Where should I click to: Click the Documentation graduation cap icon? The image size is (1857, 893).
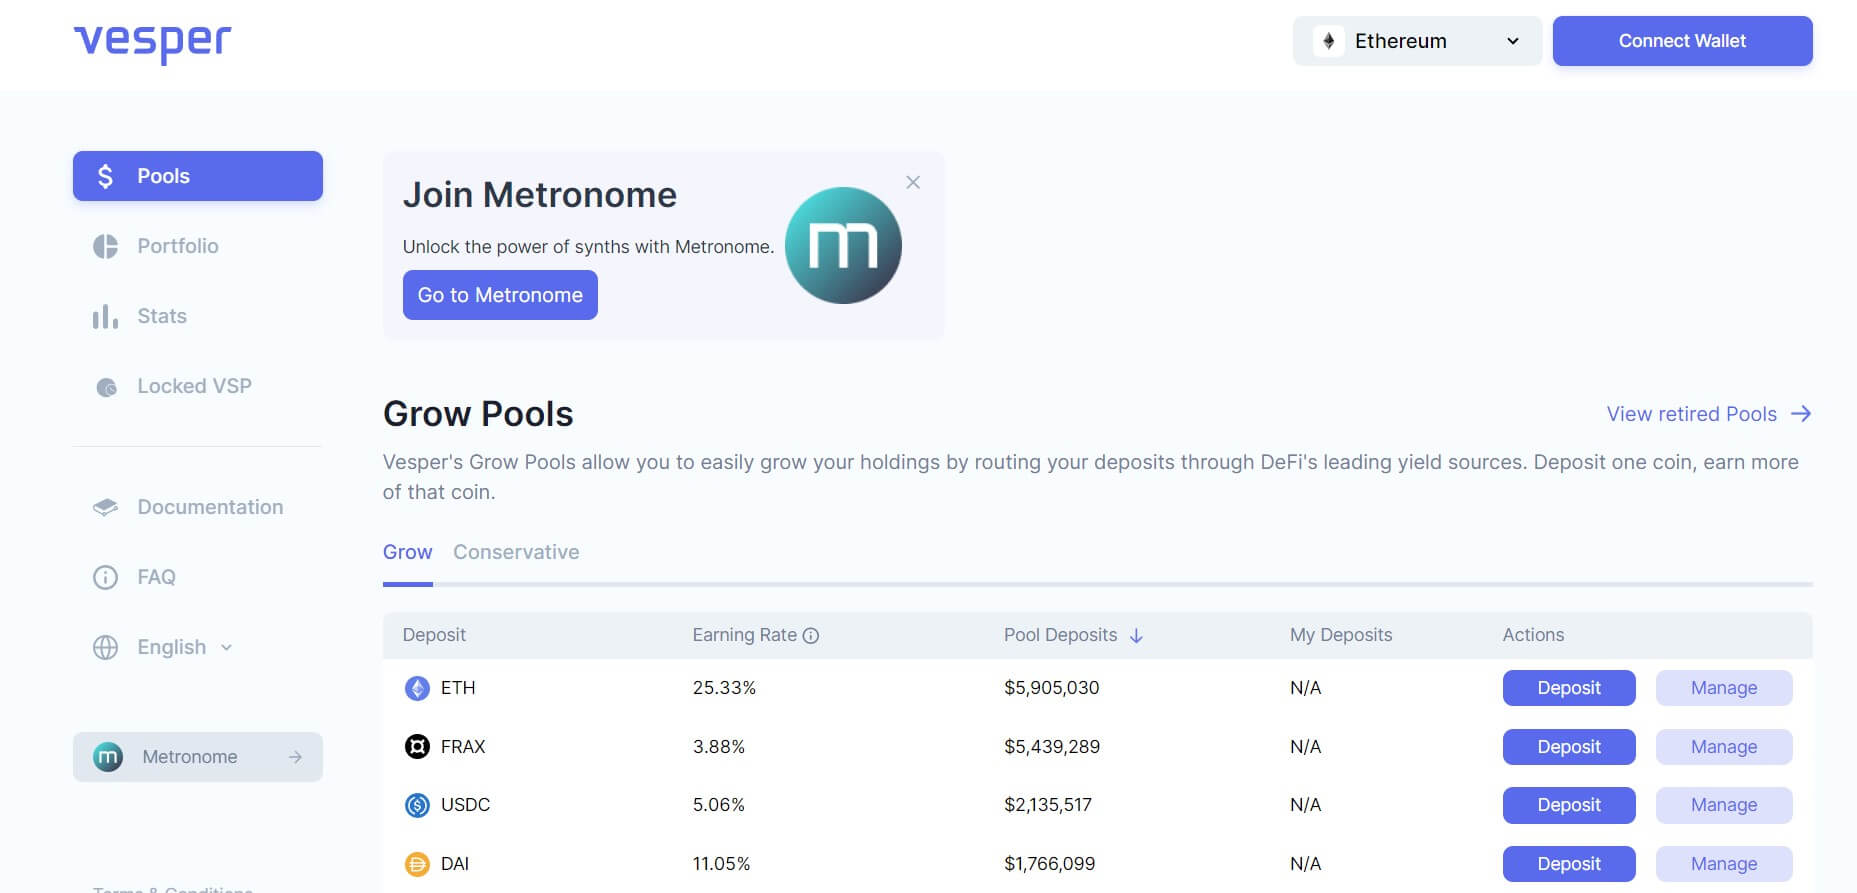(x=105, y=507)
